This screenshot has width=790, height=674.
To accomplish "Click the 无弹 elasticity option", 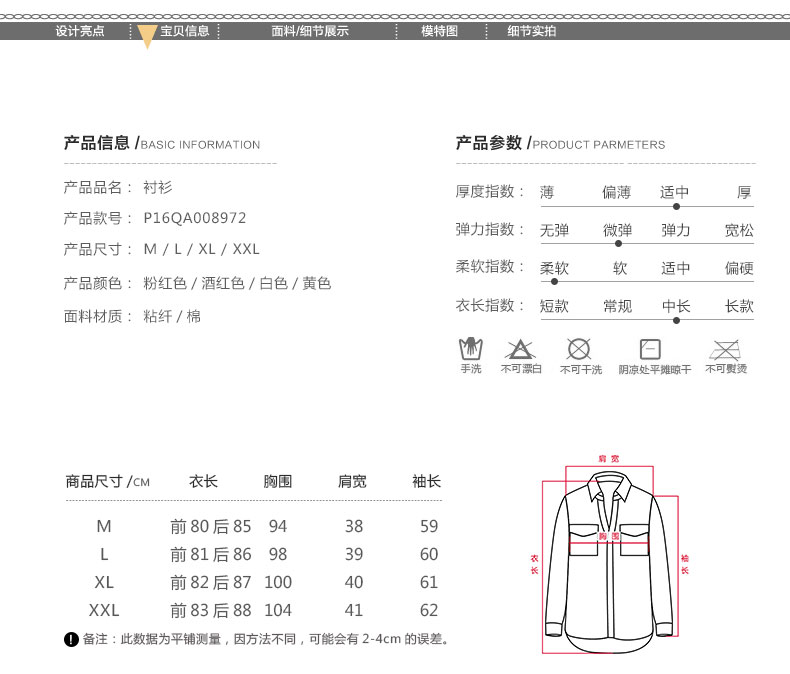I will pos(554,230).
